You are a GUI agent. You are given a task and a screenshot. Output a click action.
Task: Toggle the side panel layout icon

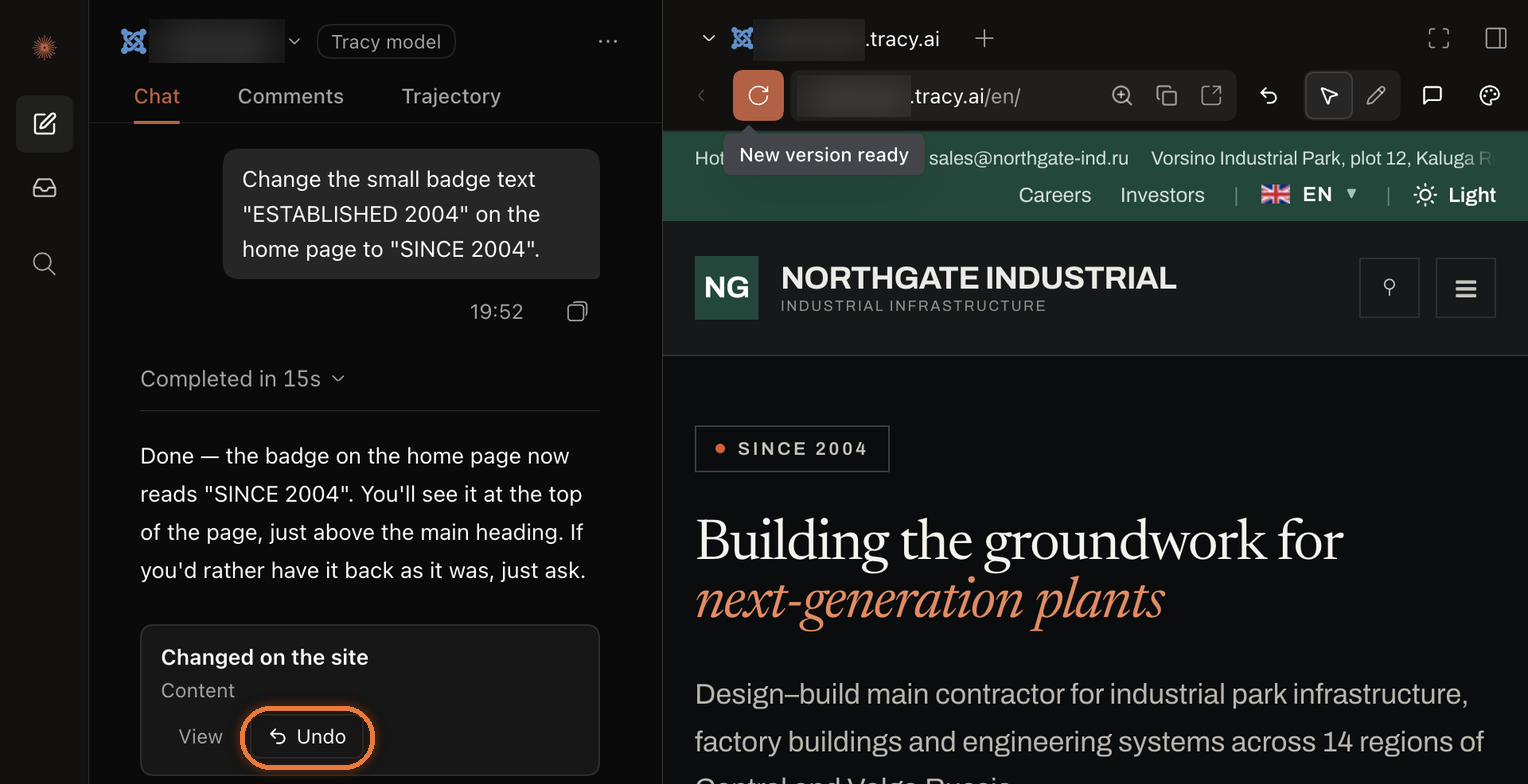pyautogui.click(x=1496, y=39)
